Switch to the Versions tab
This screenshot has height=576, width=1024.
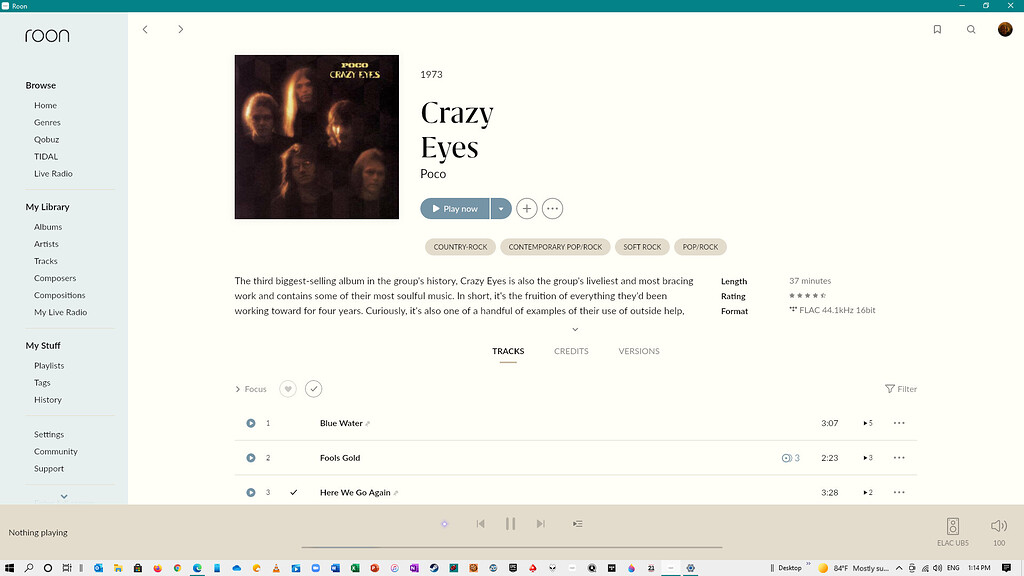click(x=639, y=351)
